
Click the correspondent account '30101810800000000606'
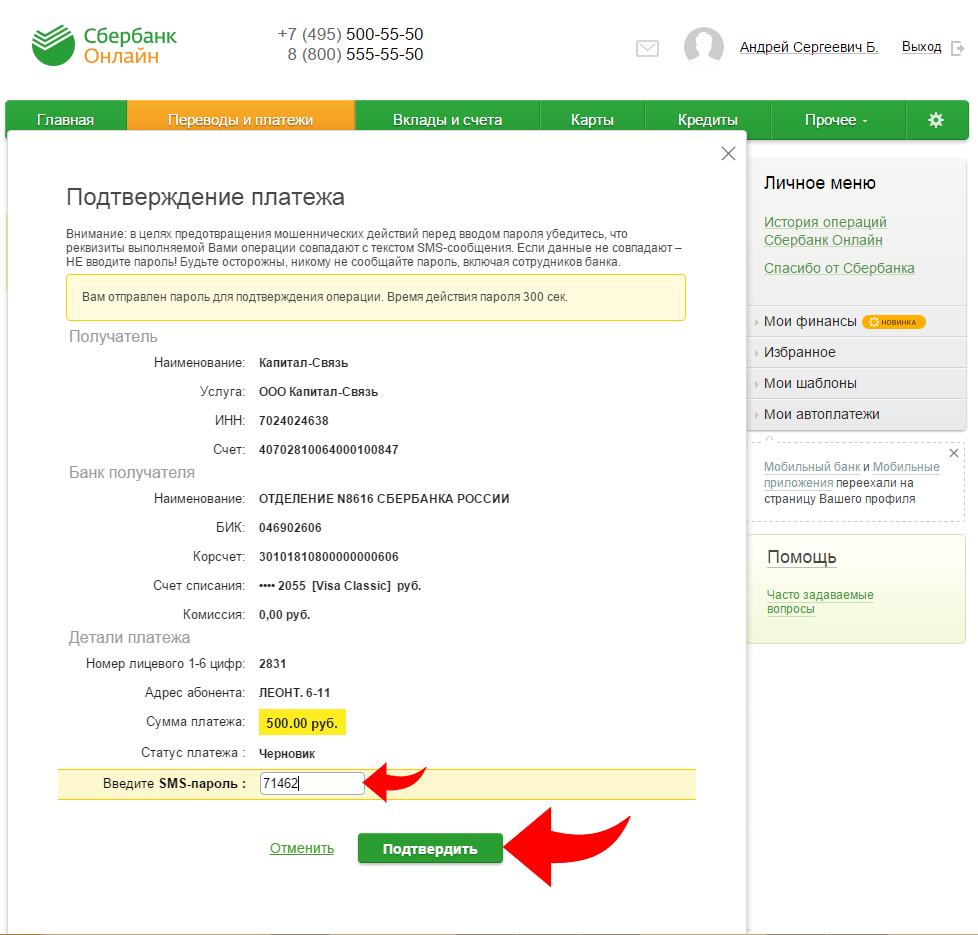[x=329, y=557]
